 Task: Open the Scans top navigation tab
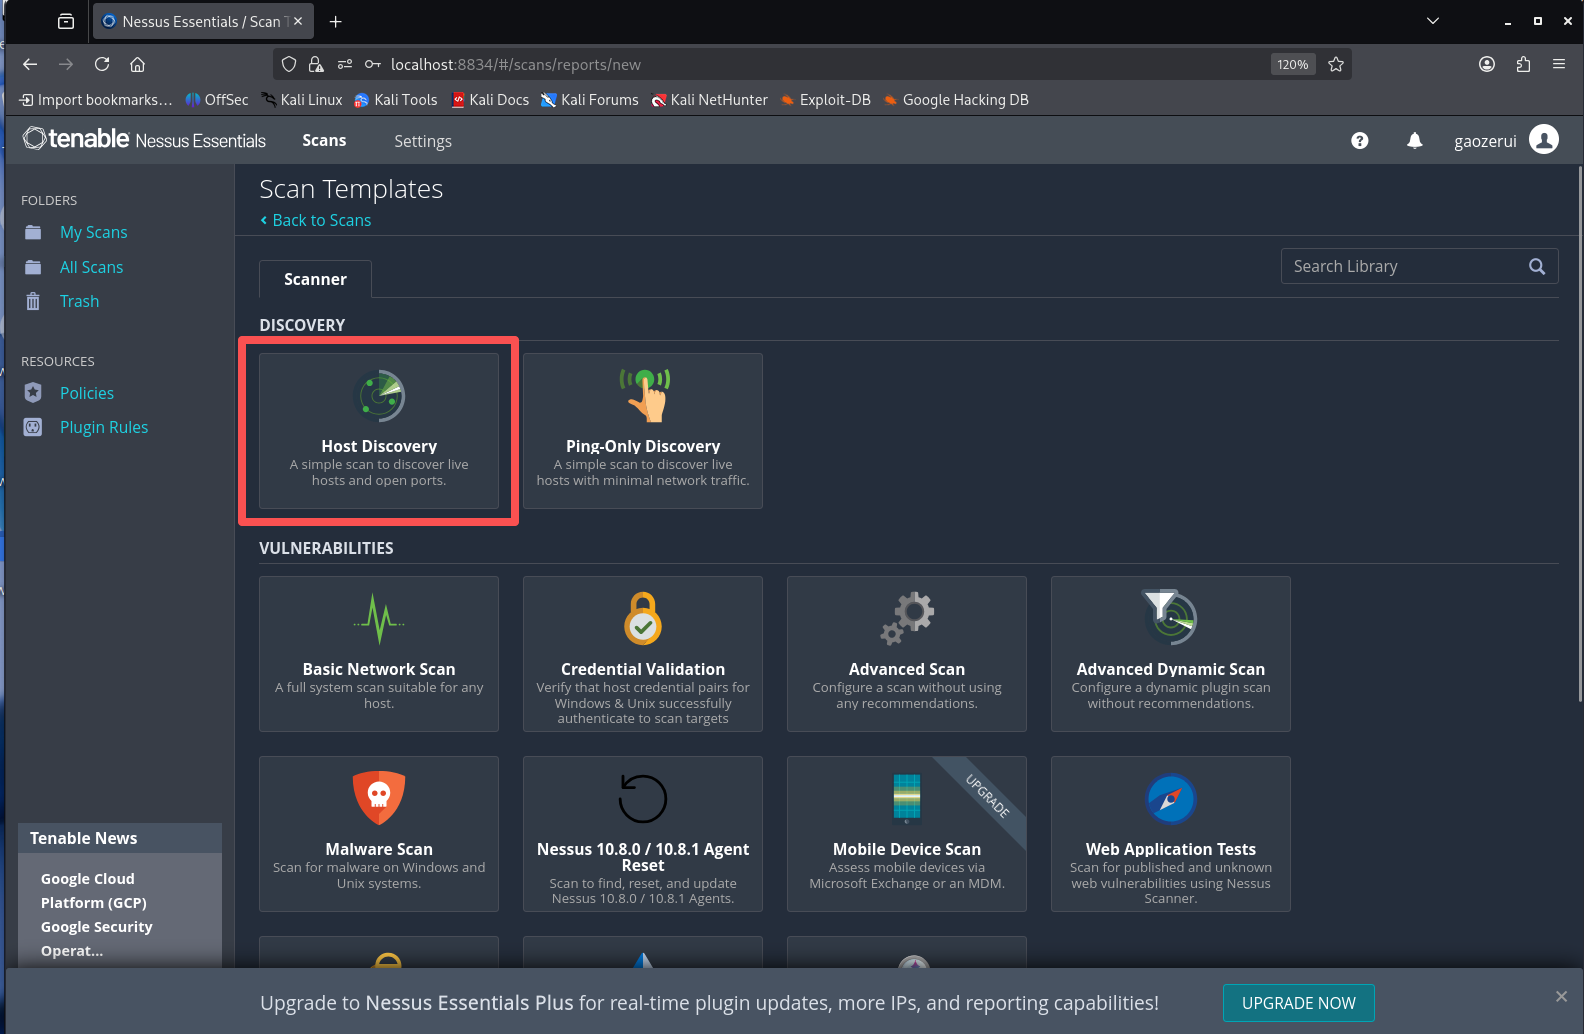(x=324, y=140)
